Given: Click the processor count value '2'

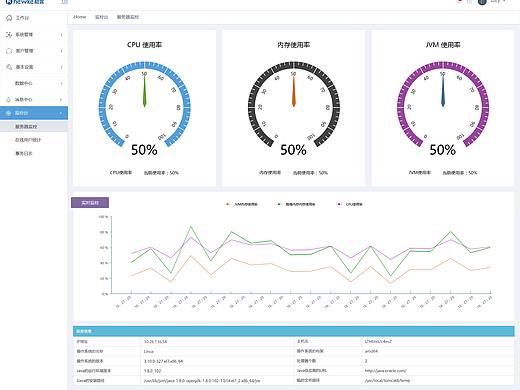Looking at the screenshot, I should 366,361.
